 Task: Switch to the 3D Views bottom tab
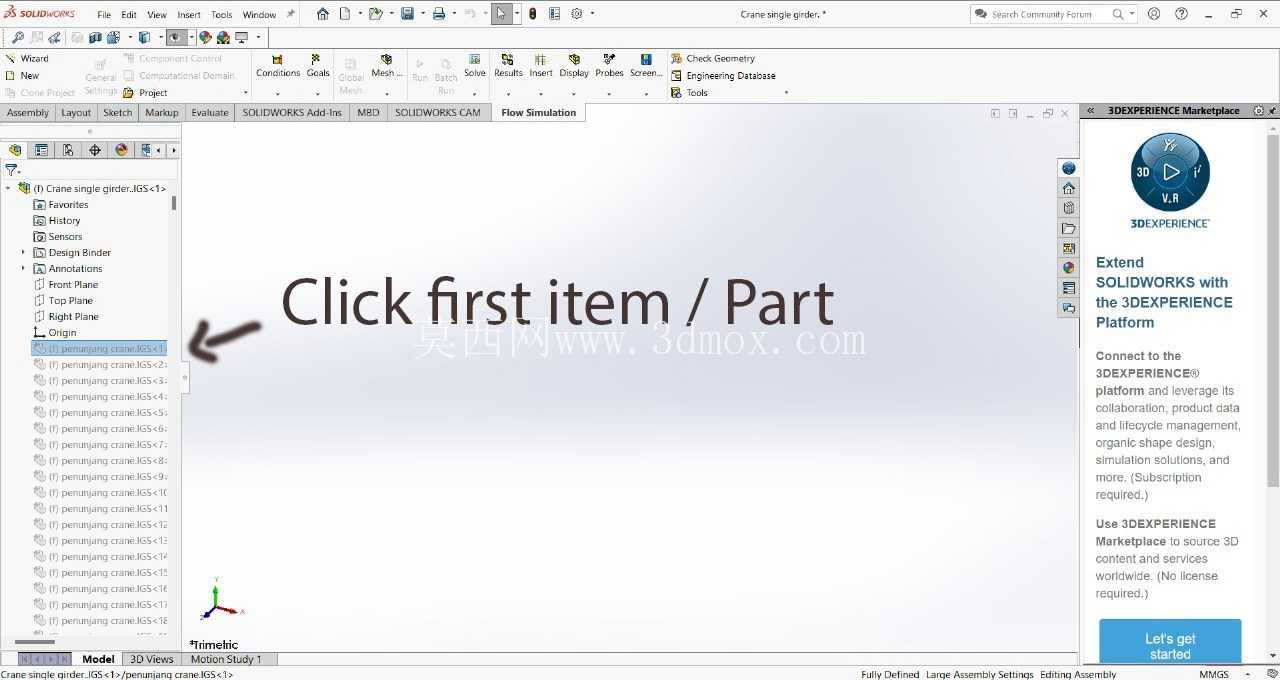coord(152,659)
